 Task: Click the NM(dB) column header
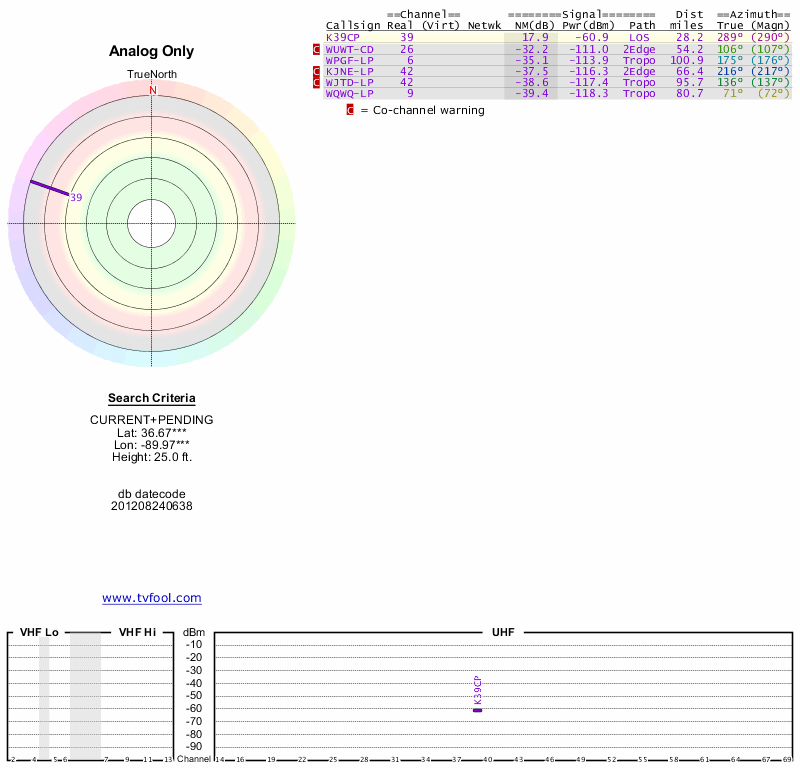click(534, 26)
